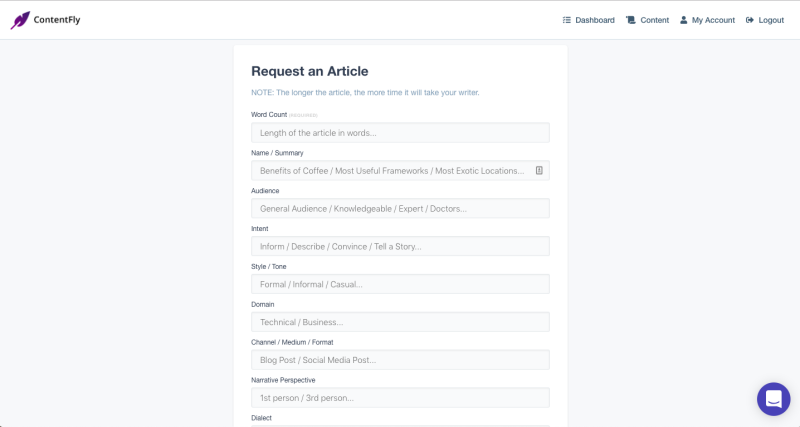Focus the Name / Summary input field
800x427 pixels.
click(400, 170)
